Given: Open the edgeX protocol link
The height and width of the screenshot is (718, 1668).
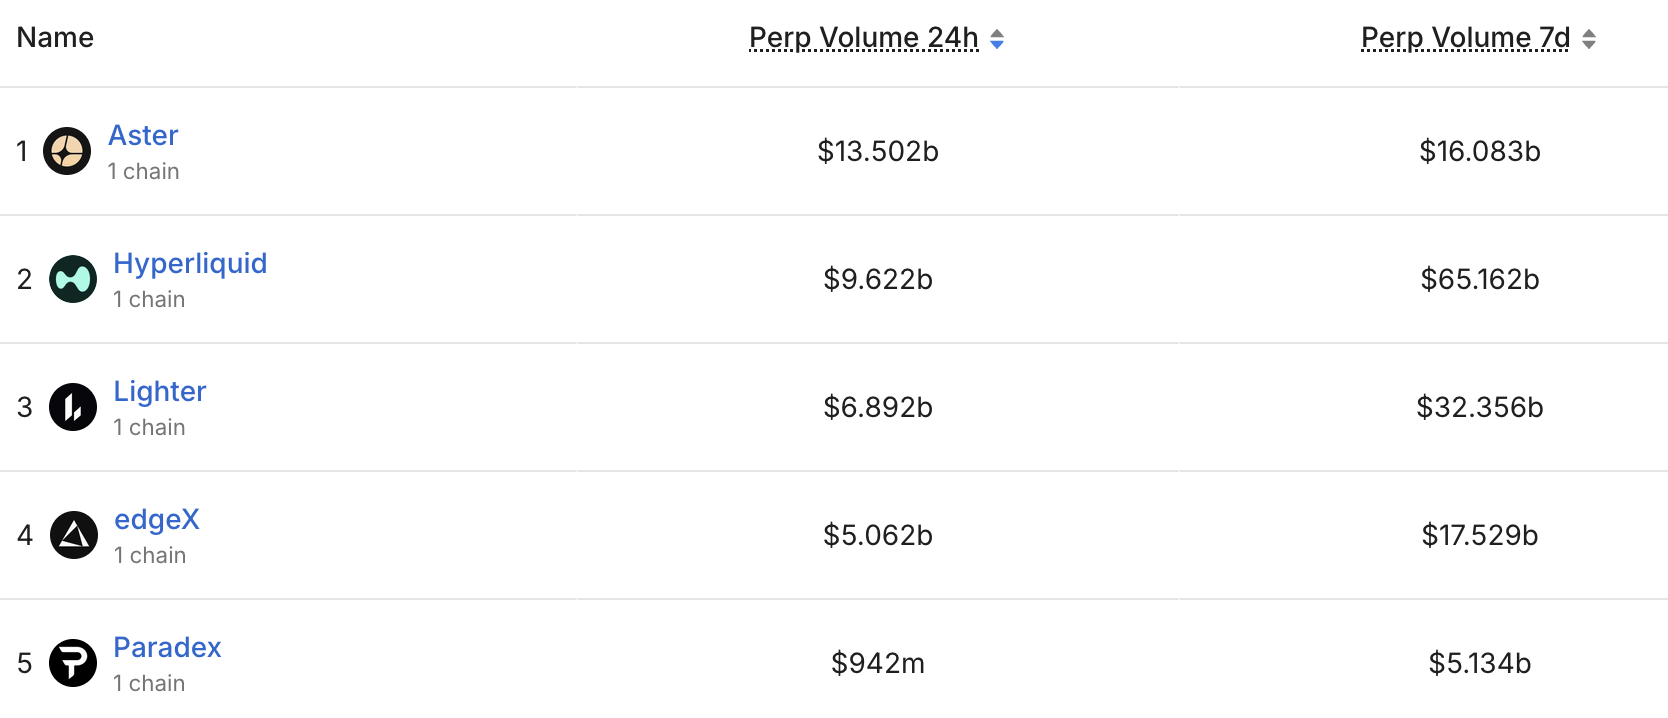Looking at the screenshot, I should pos(157,519).
